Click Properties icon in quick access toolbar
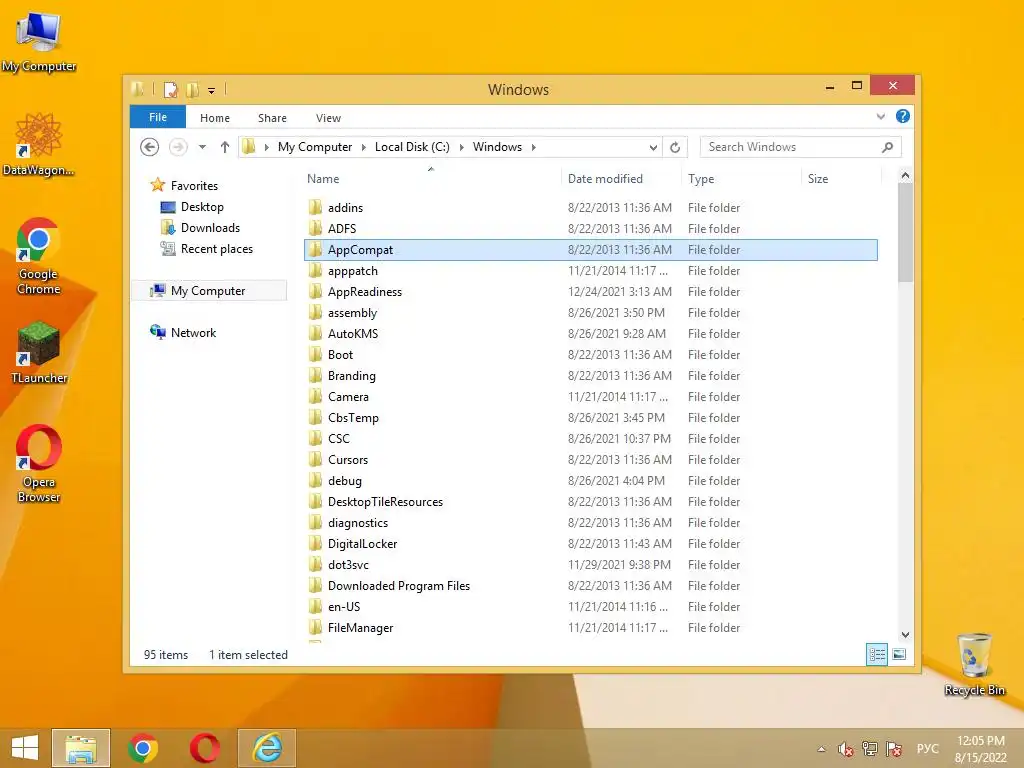The height and width of the screenshot is (768, 1024). [x=170, y=89]
